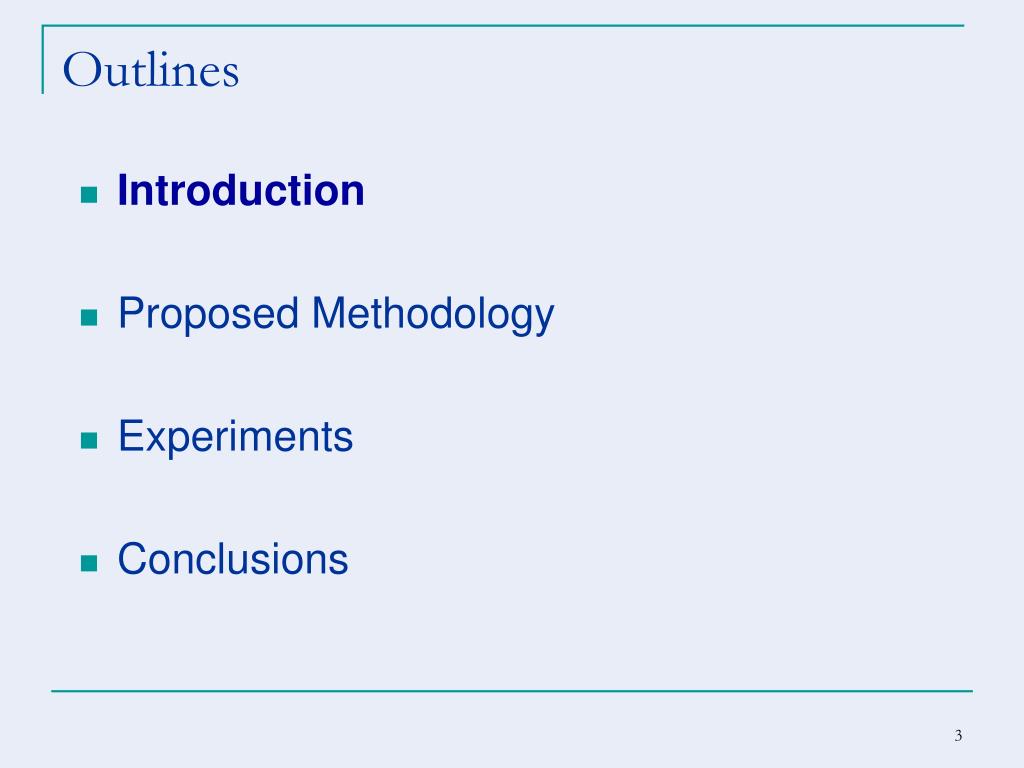Image resolution: width=1024 pixels, height=768 pixels.
Task: Select the square bullet before Experiments
Action: [x=88, y=441]
